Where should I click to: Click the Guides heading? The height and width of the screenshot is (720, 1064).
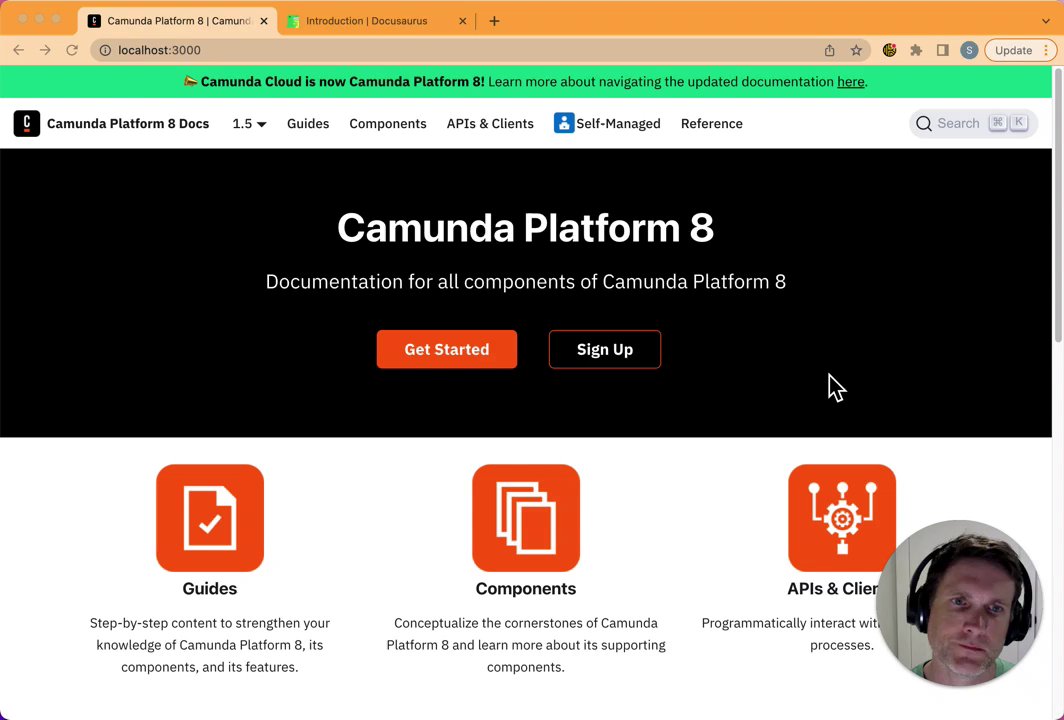210,588
